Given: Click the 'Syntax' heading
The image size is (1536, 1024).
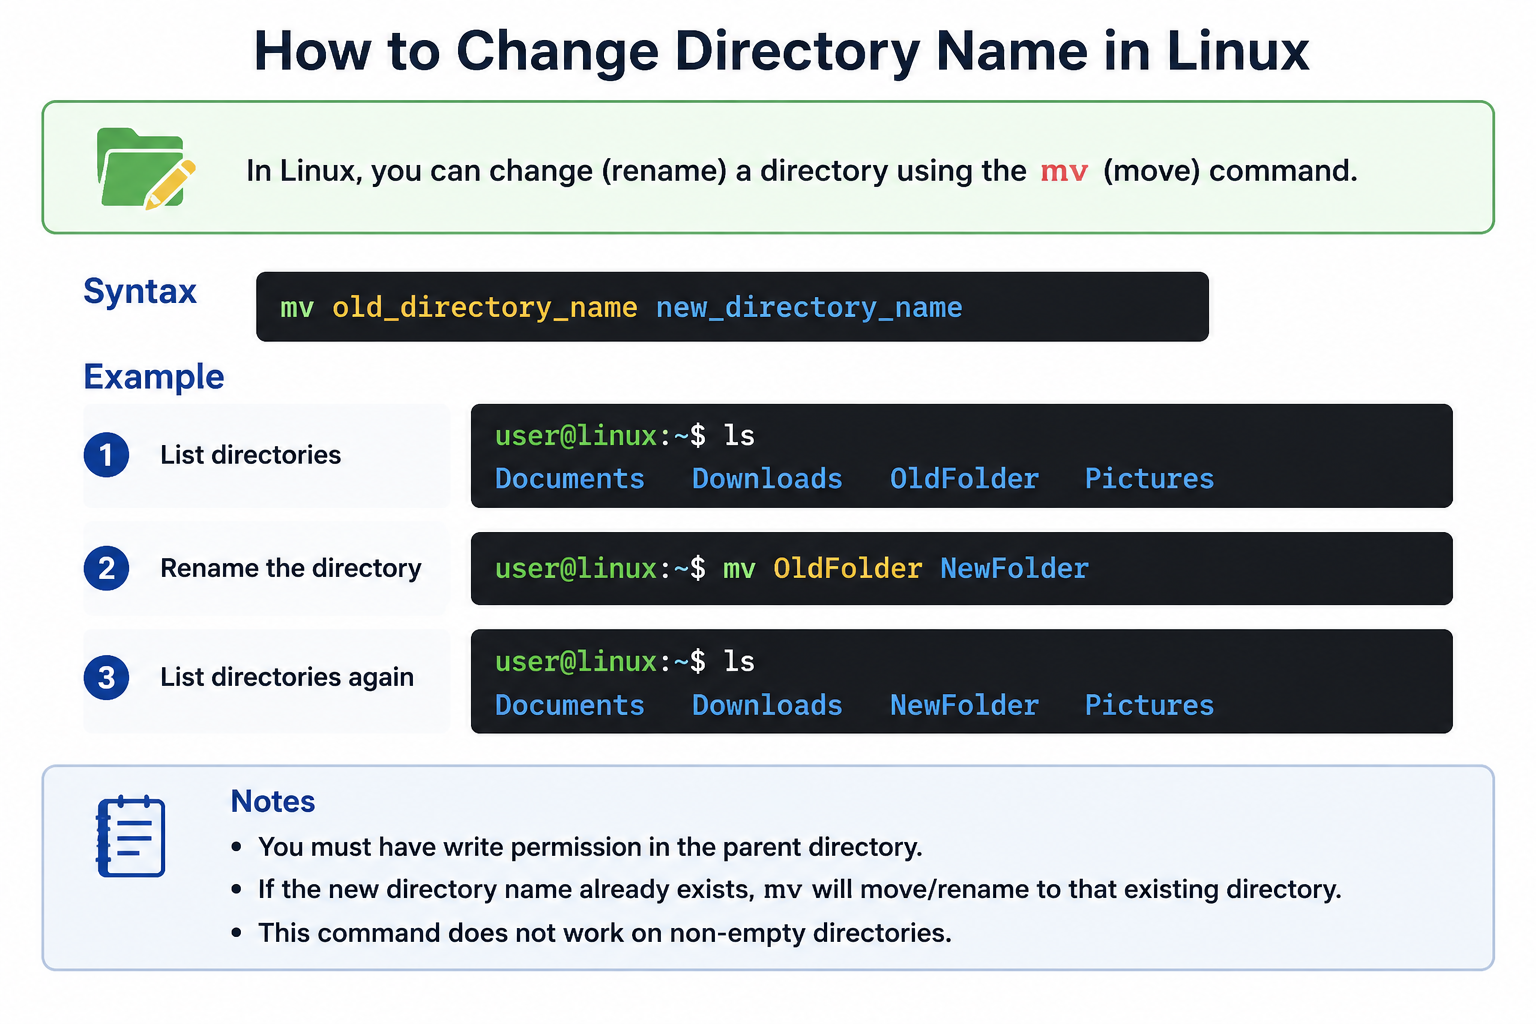Looking at the screenshot, I should (140, 292).
